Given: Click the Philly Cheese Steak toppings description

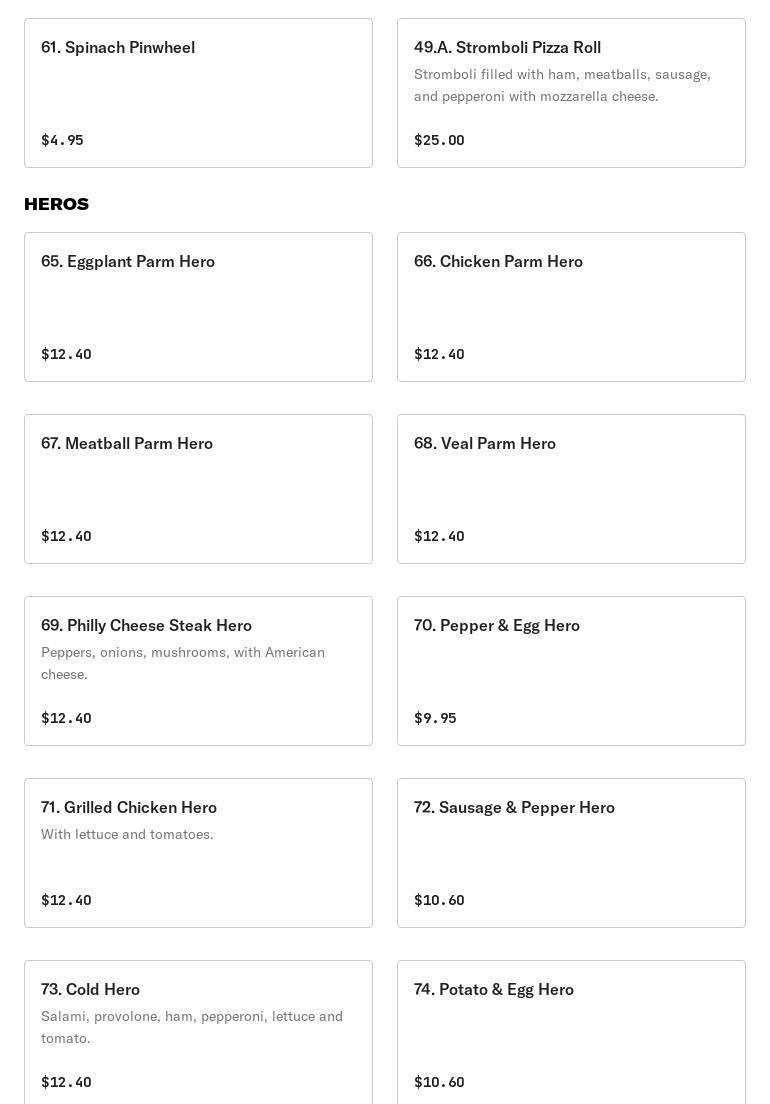Looking at the screenshot, I should click(x=183, y=663).
